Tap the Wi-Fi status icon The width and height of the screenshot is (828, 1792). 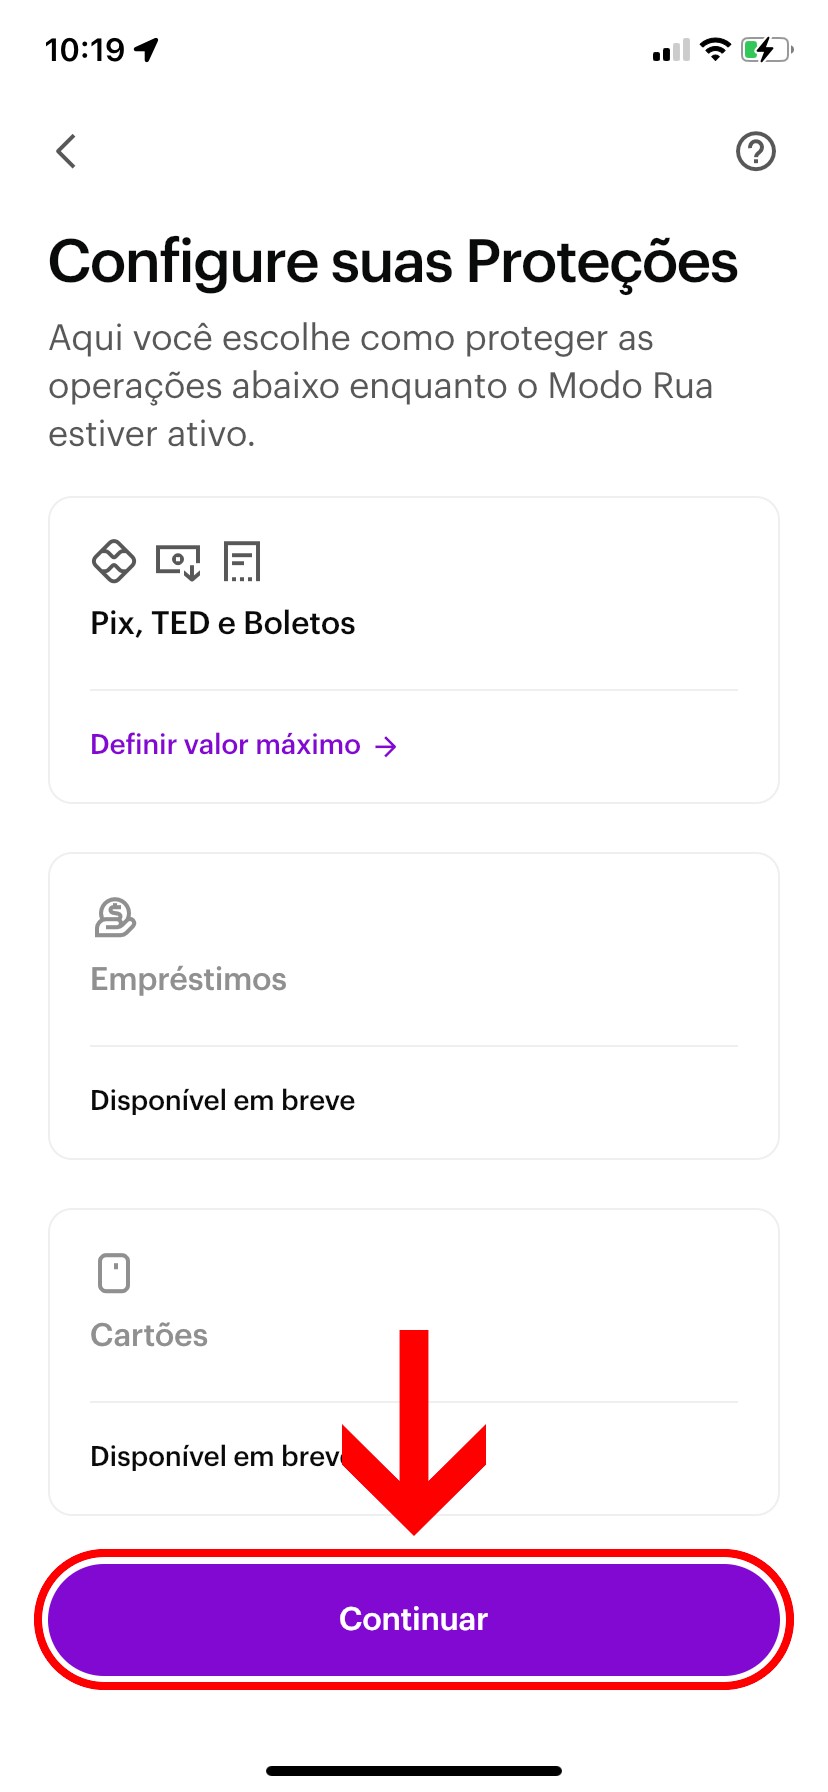point(715,49)
